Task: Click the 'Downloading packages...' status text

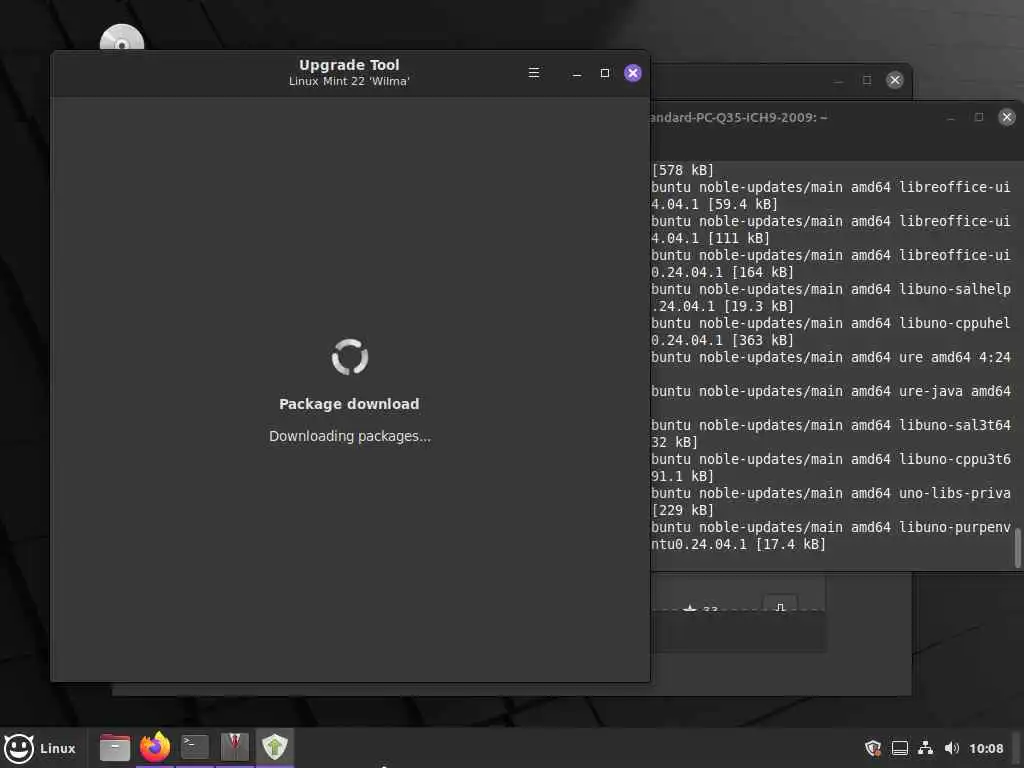Action: pyautogui.click(x=350, y=436)
